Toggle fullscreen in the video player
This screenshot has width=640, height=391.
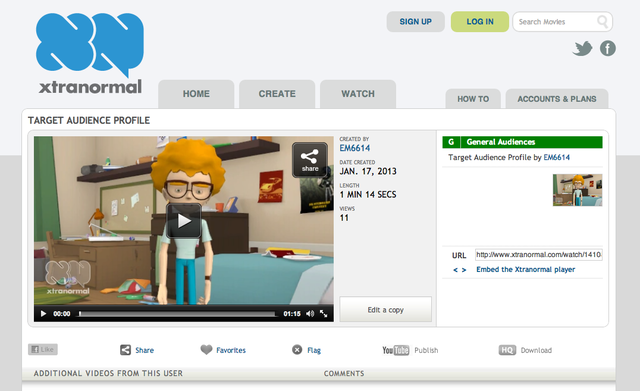coord(324,313)
